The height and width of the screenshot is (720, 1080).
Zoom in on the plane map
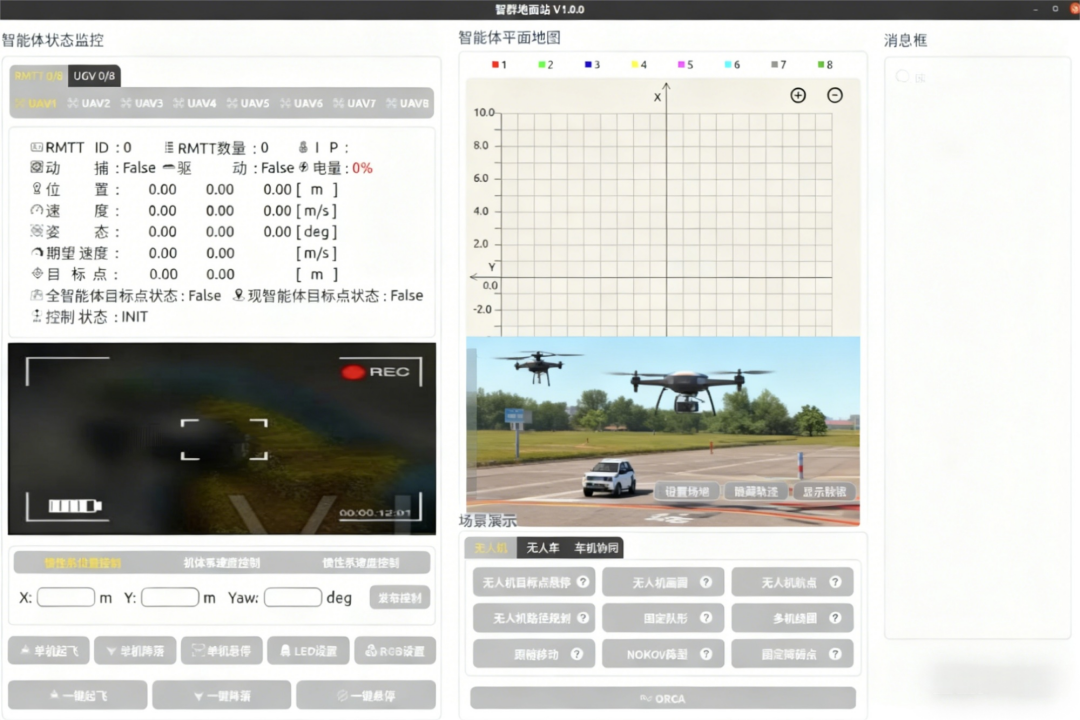tap(798, 95)
